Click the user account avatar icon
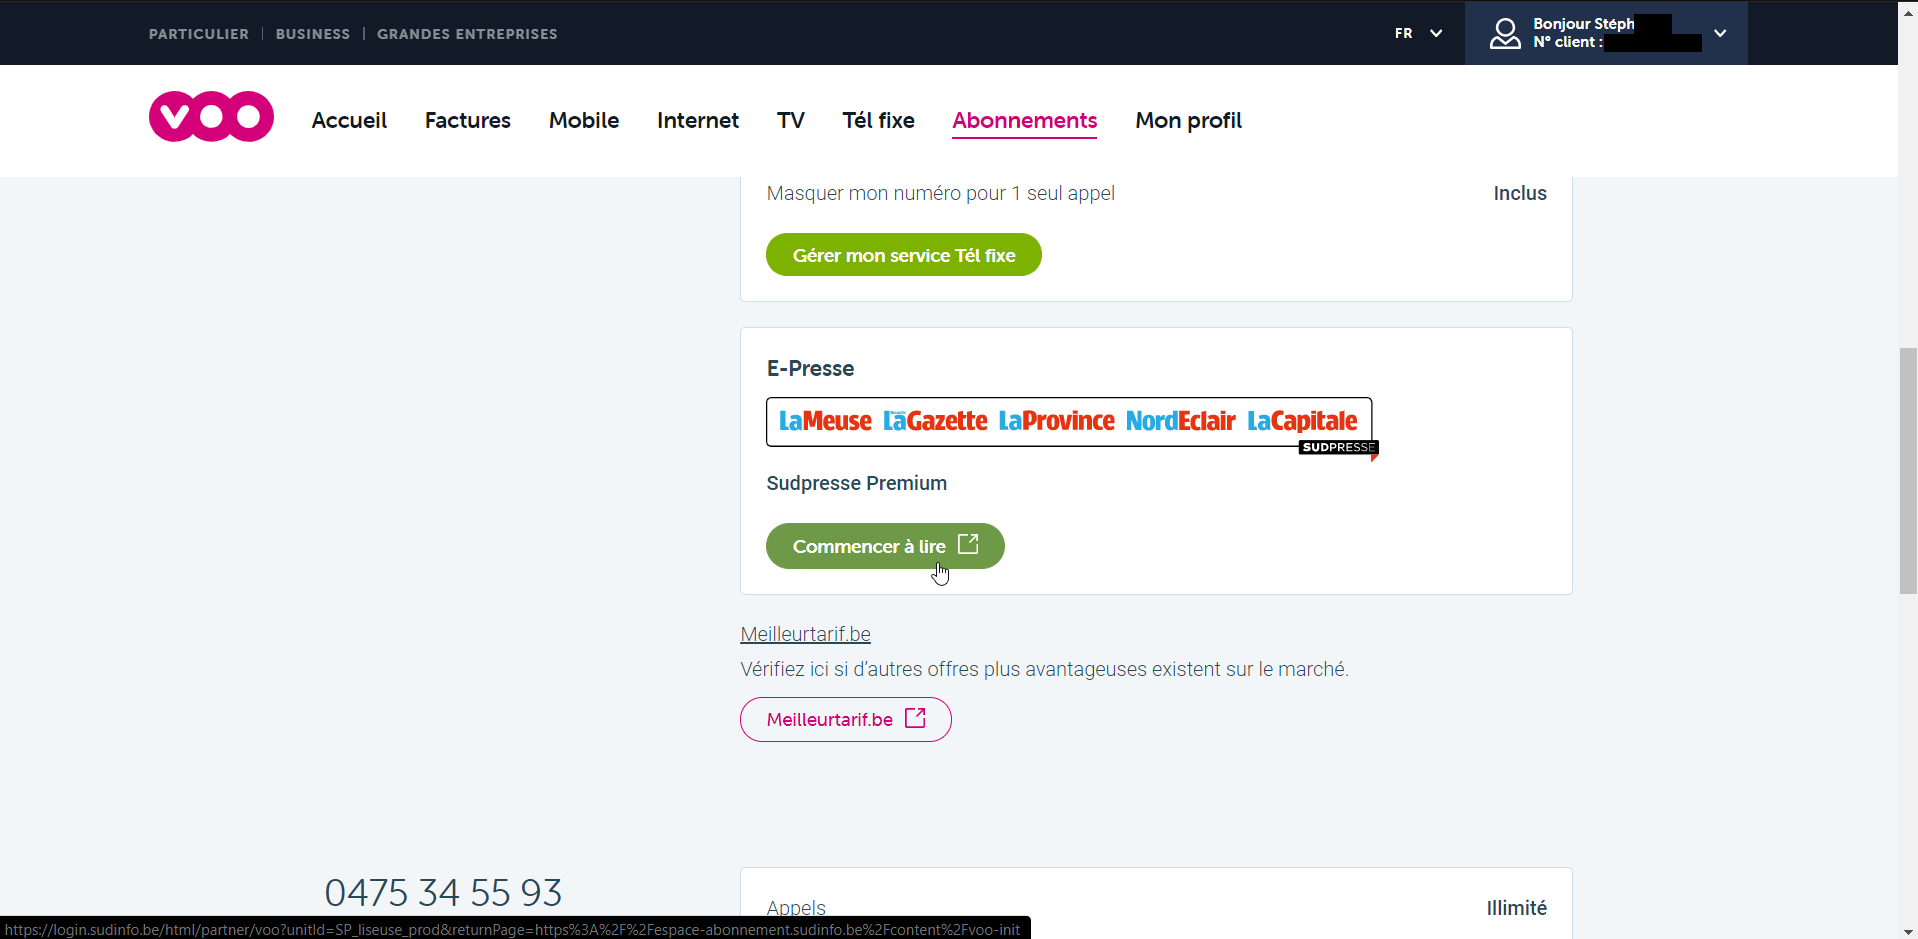Image resolution: width=1918 pixels, height=939 pixels. pos(1505,34)
